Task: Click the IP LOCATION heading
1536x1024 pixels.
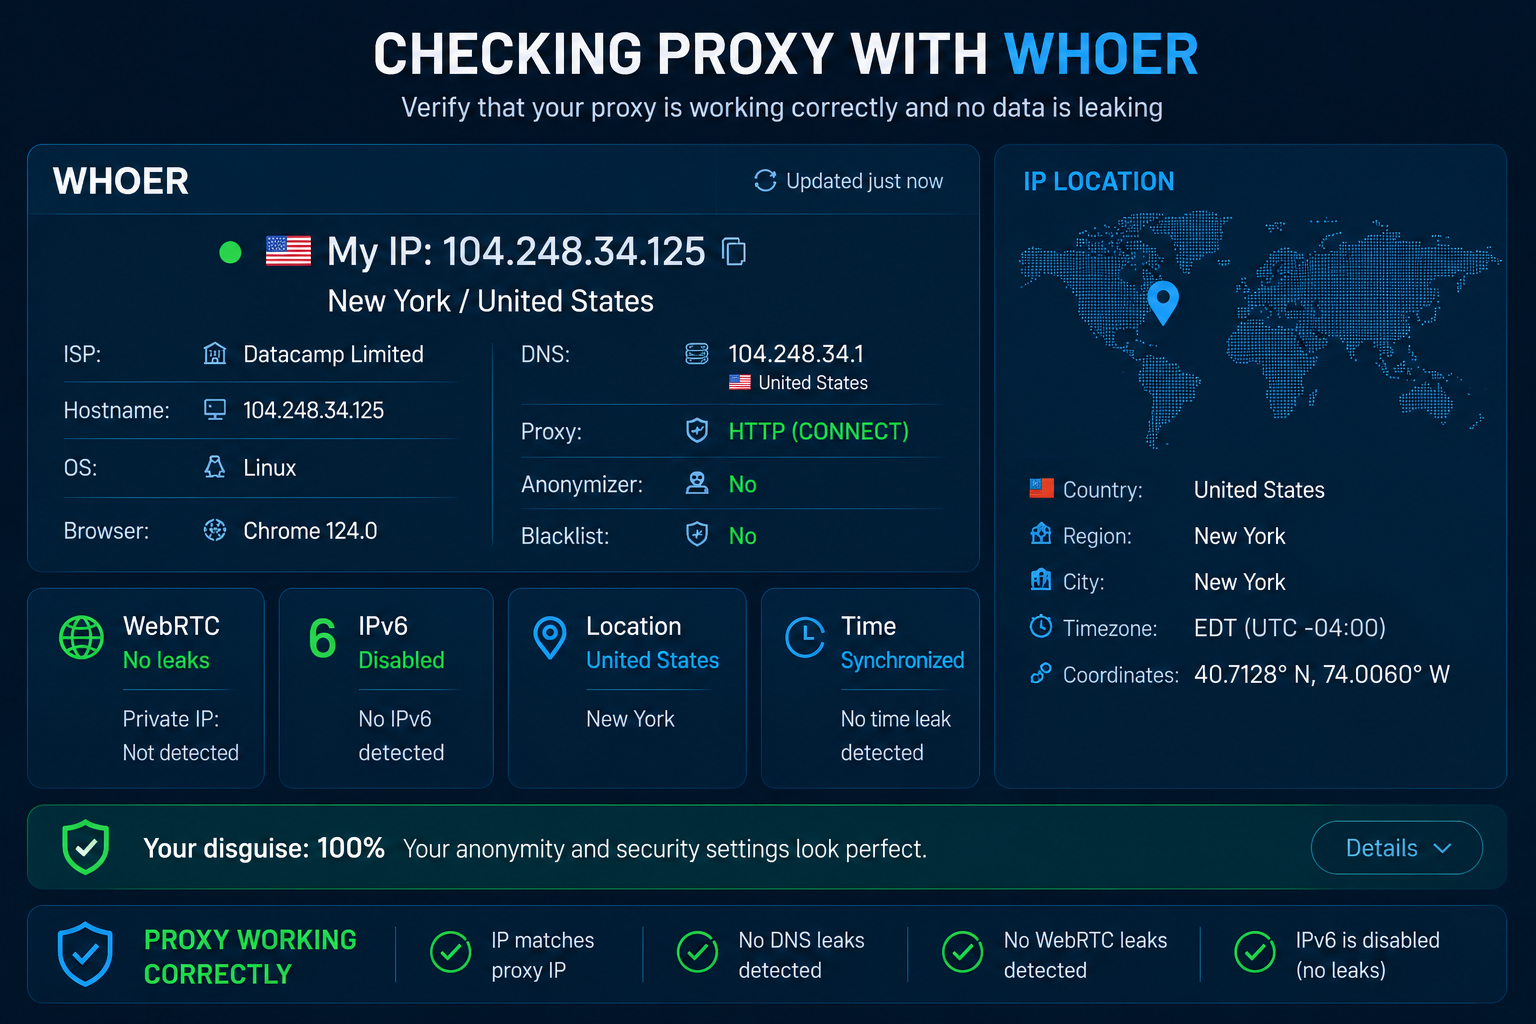Action: [1099, 181]
